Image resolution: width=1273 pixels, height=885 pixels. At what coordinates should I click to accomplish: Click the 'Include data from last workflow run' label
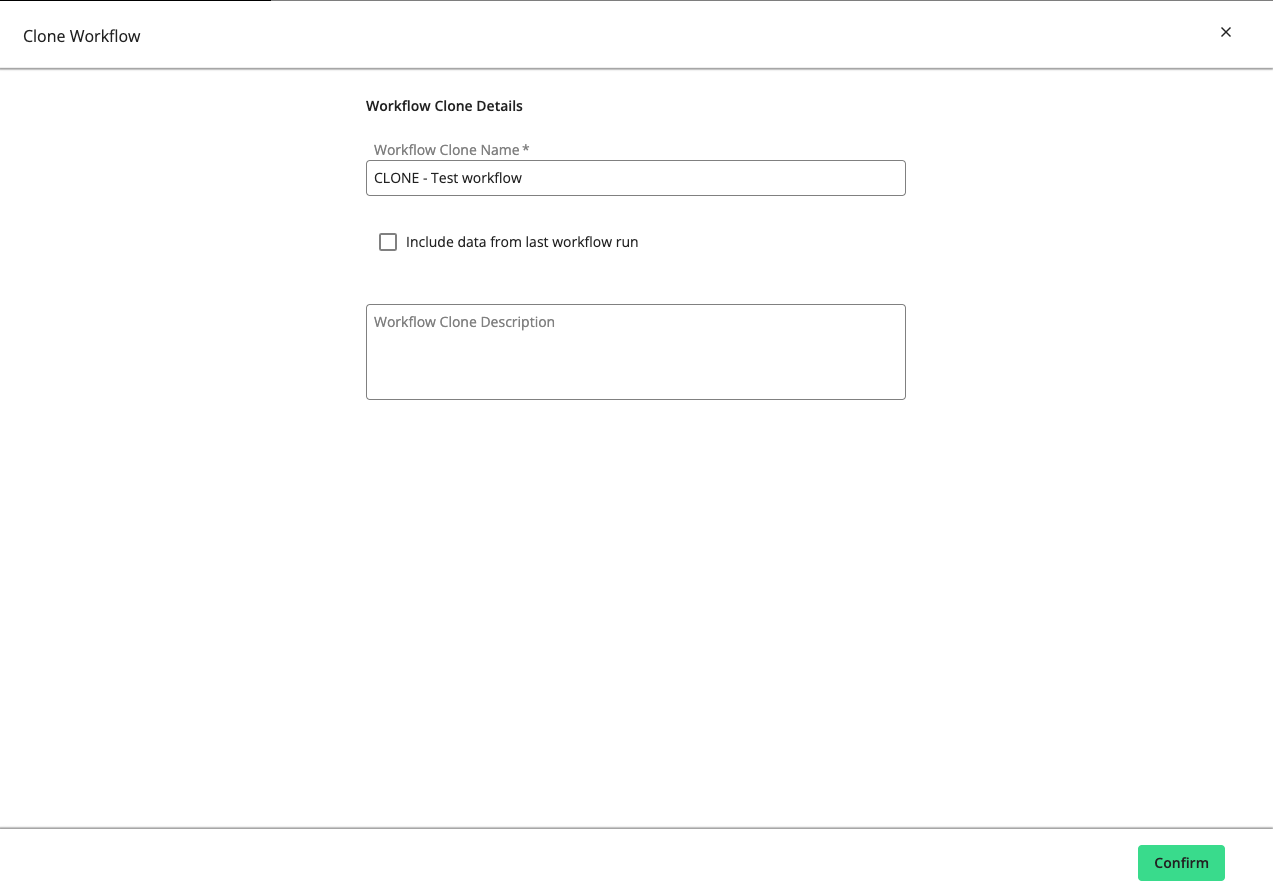[521, 242]
